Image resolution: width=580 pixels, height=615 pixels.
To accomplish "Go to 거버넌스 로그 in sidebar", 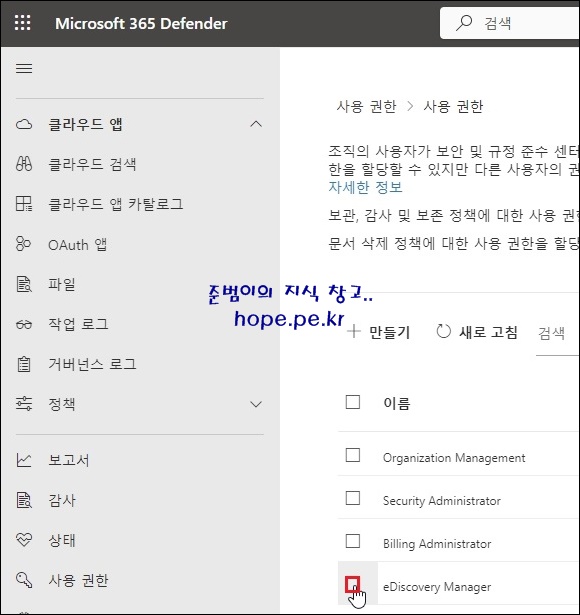I will [92, 364].
